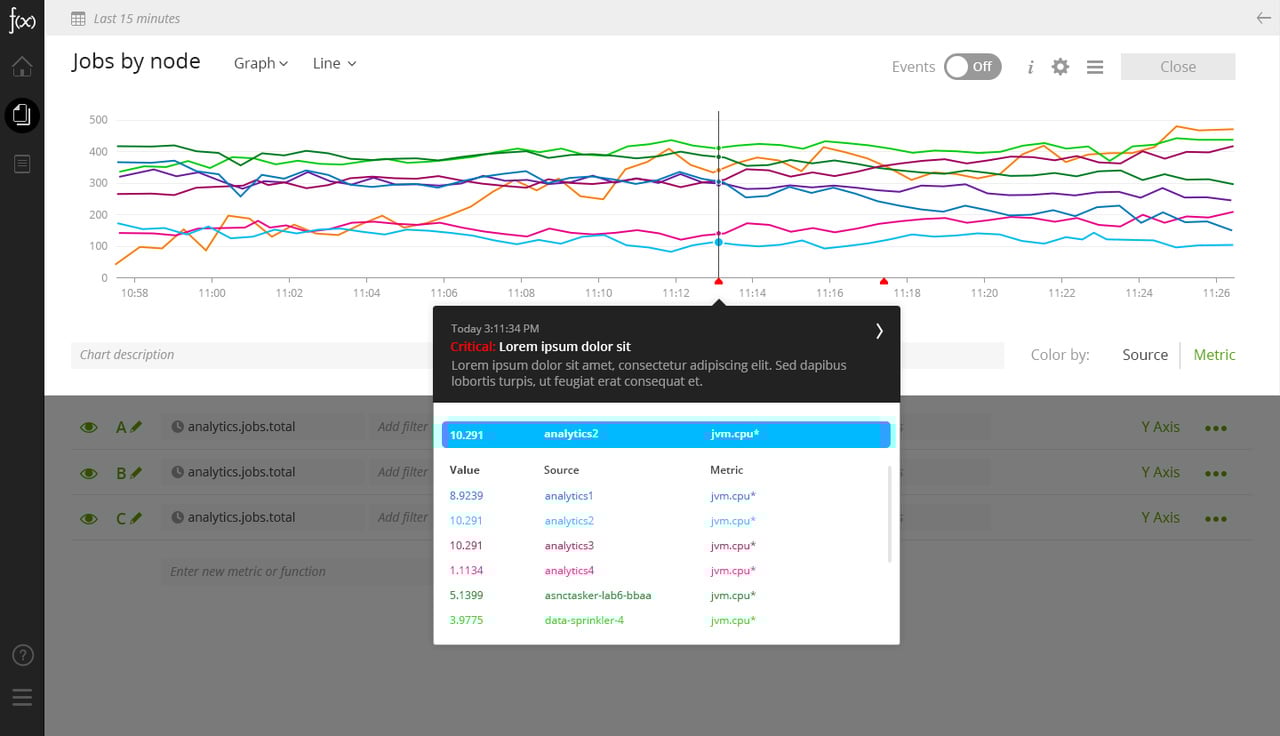Hide query B using its eye icon

coord(89,471)
